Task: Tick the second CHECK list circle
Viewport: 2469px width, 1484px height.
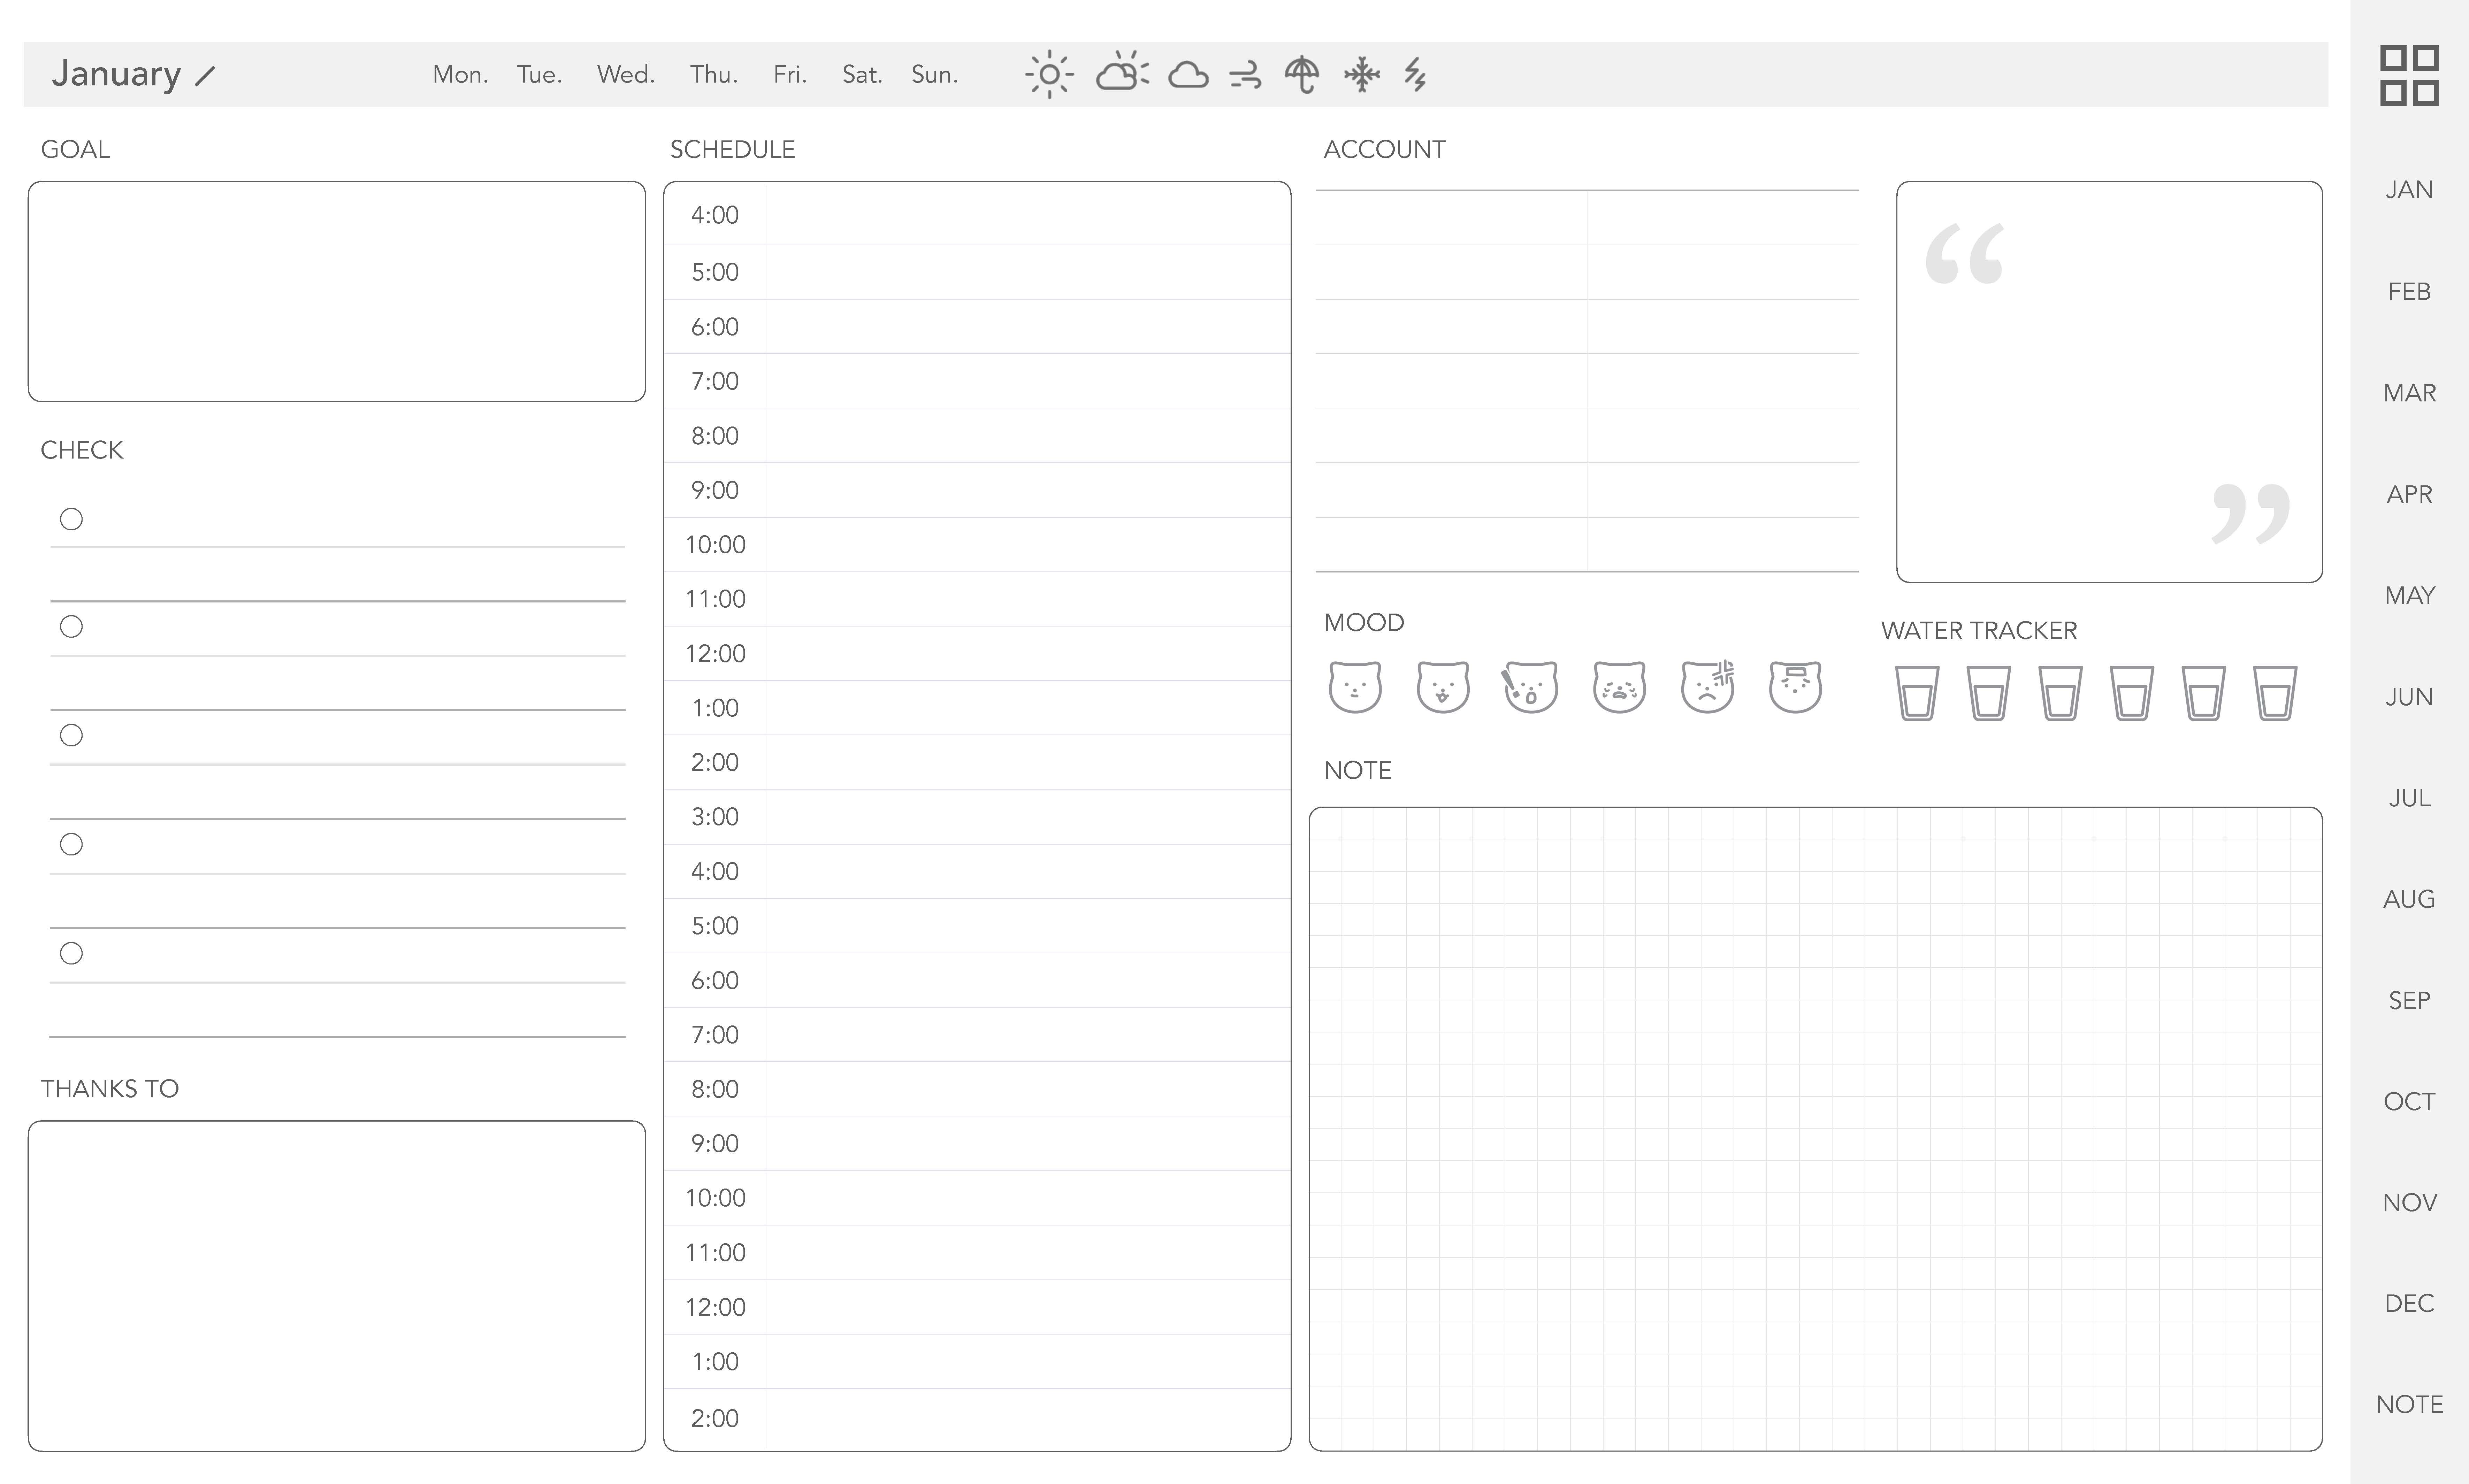Action: (x=71, y=627)
